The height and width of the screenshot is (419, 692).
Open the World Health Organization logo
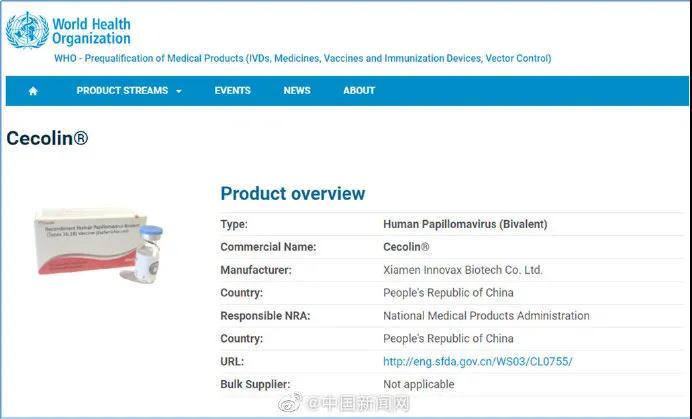(x=68, y=30)
